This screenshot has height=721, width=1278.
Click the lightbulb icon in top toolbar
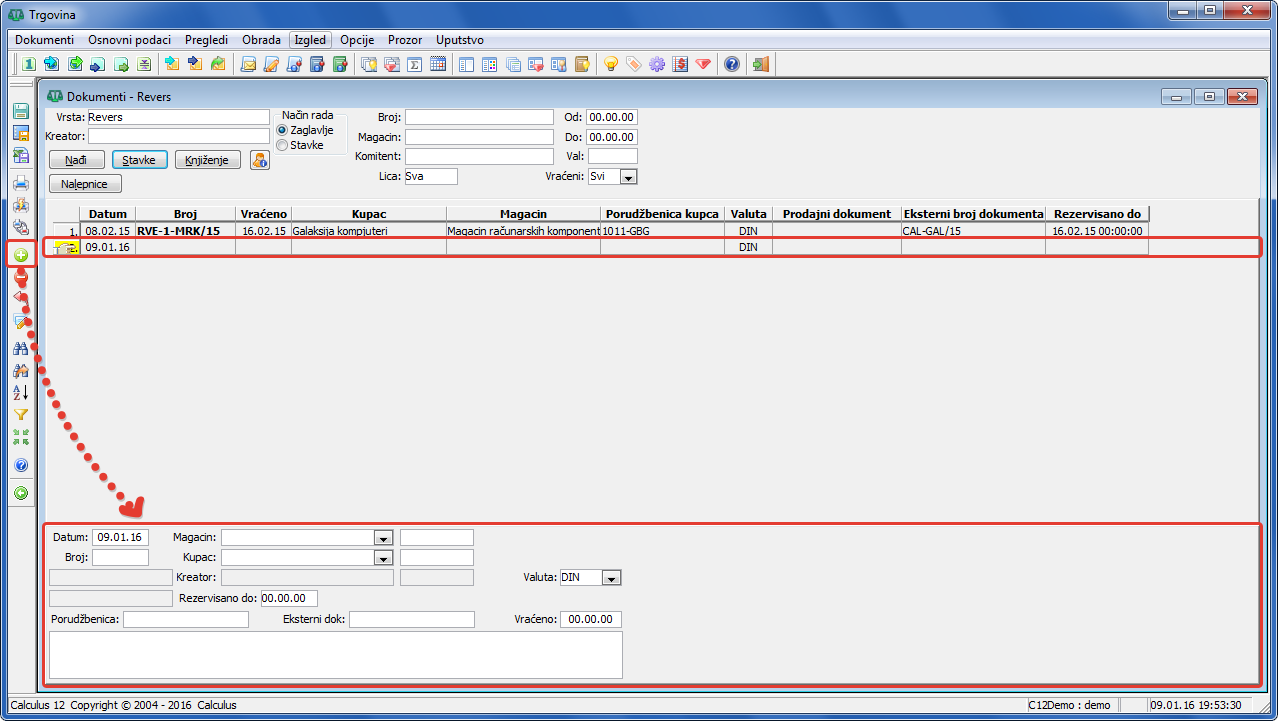[x=610, y=64]
